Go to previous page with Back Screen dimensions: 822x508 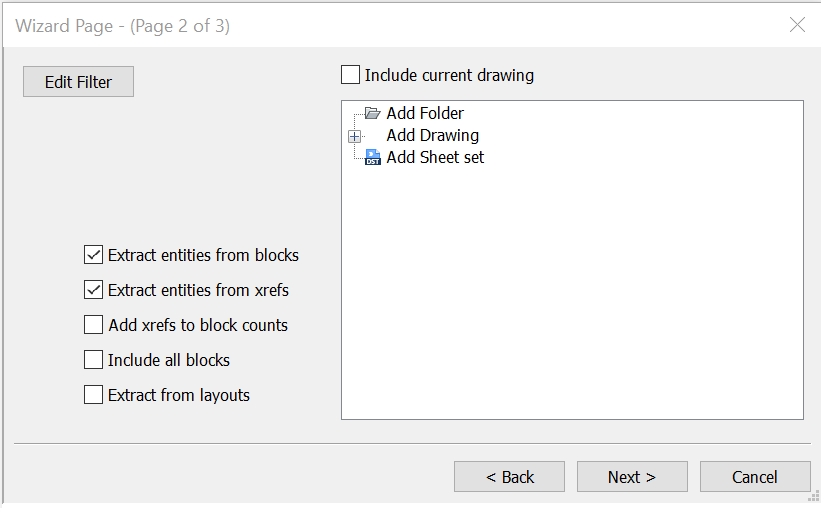509,477
